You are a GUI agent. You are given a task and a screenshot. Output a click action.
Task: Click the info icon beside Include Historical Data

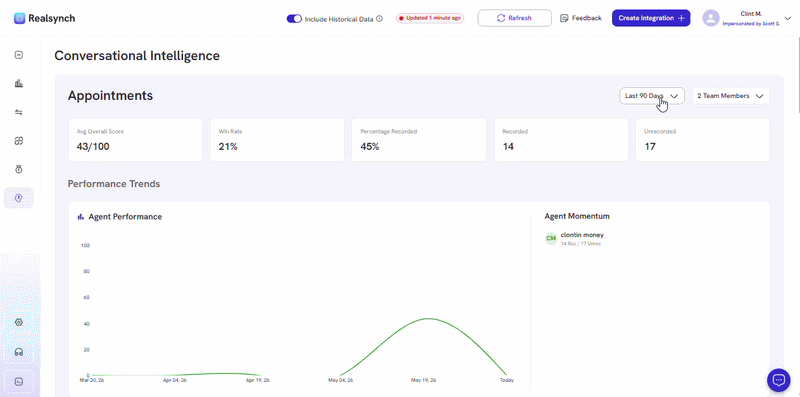coord(379,19)
